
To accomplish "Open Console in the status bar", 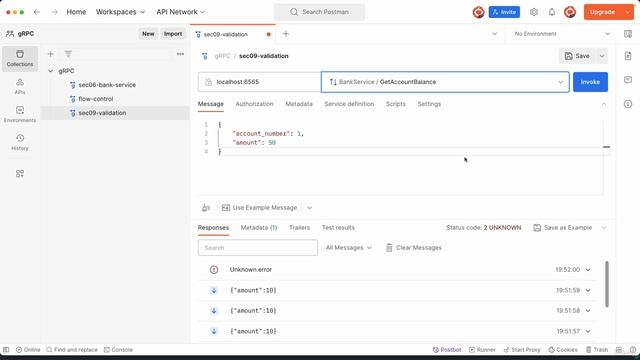I will tap(118, 350).
